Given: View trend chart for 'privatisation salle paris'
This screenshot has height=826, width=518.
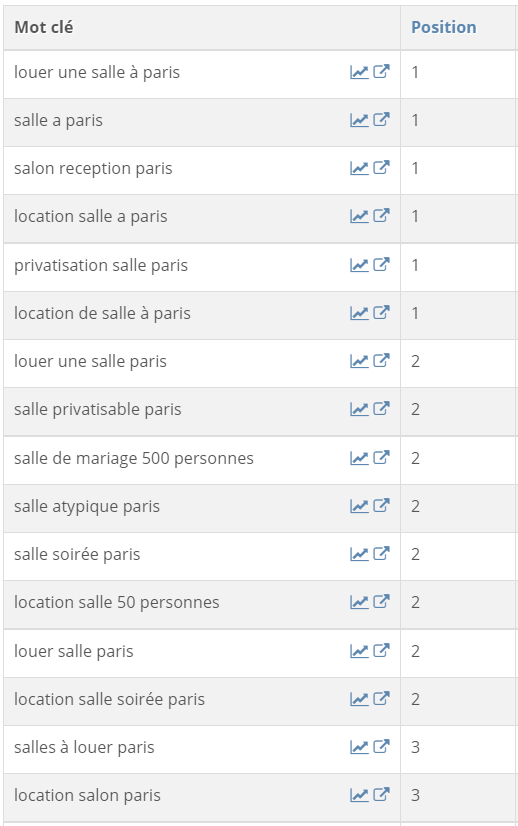Looking at the screenshot, I should (359, 265).
